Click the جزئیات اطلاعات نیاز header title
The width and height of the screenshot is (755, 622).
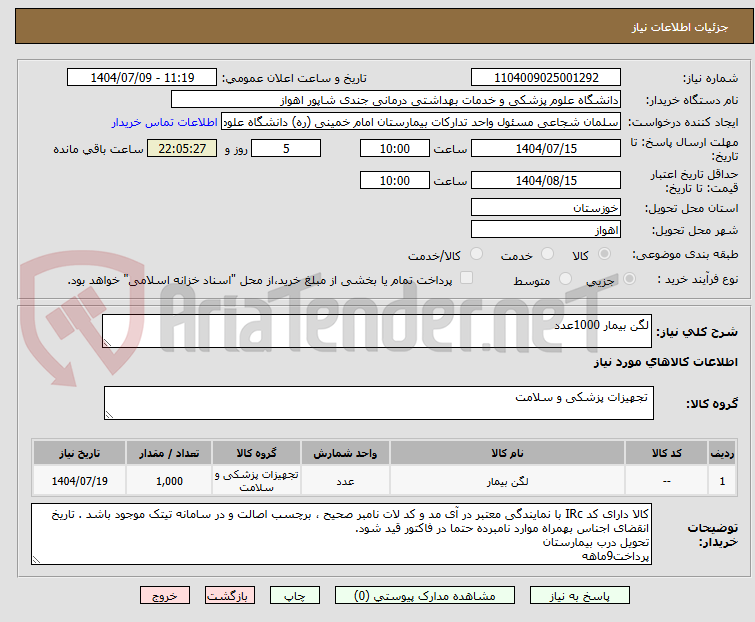(679, 27)
